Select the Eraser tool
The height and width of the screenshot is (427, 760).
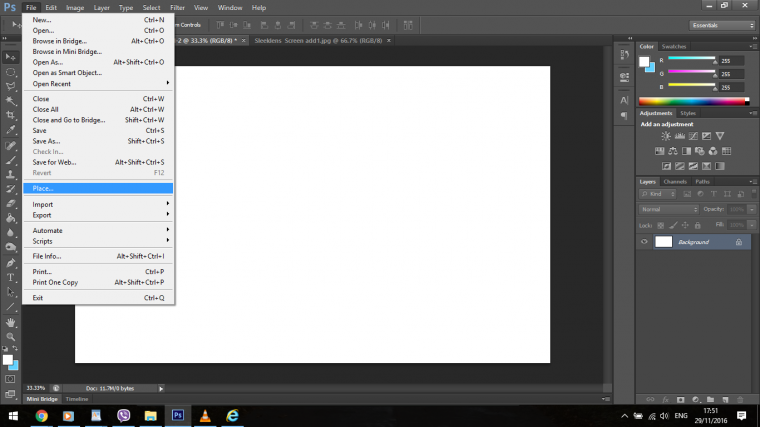coord(11,204)
